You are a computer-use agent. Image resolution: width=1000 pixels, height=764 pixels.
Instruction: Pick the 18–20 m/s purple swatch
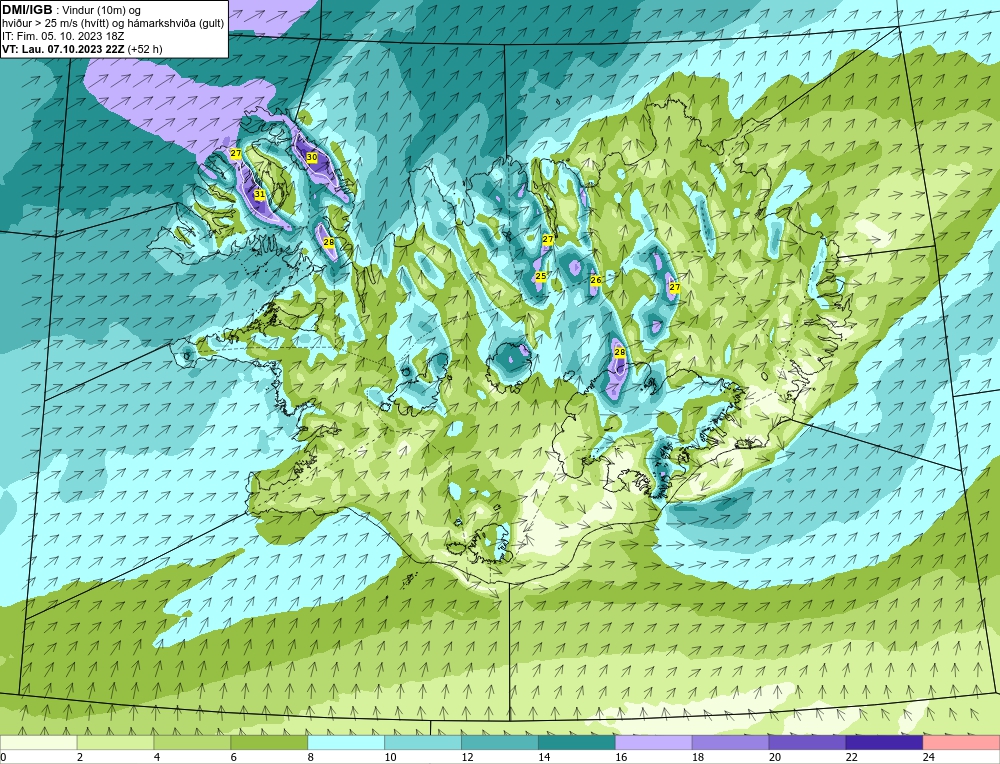(x=730, y=742)
